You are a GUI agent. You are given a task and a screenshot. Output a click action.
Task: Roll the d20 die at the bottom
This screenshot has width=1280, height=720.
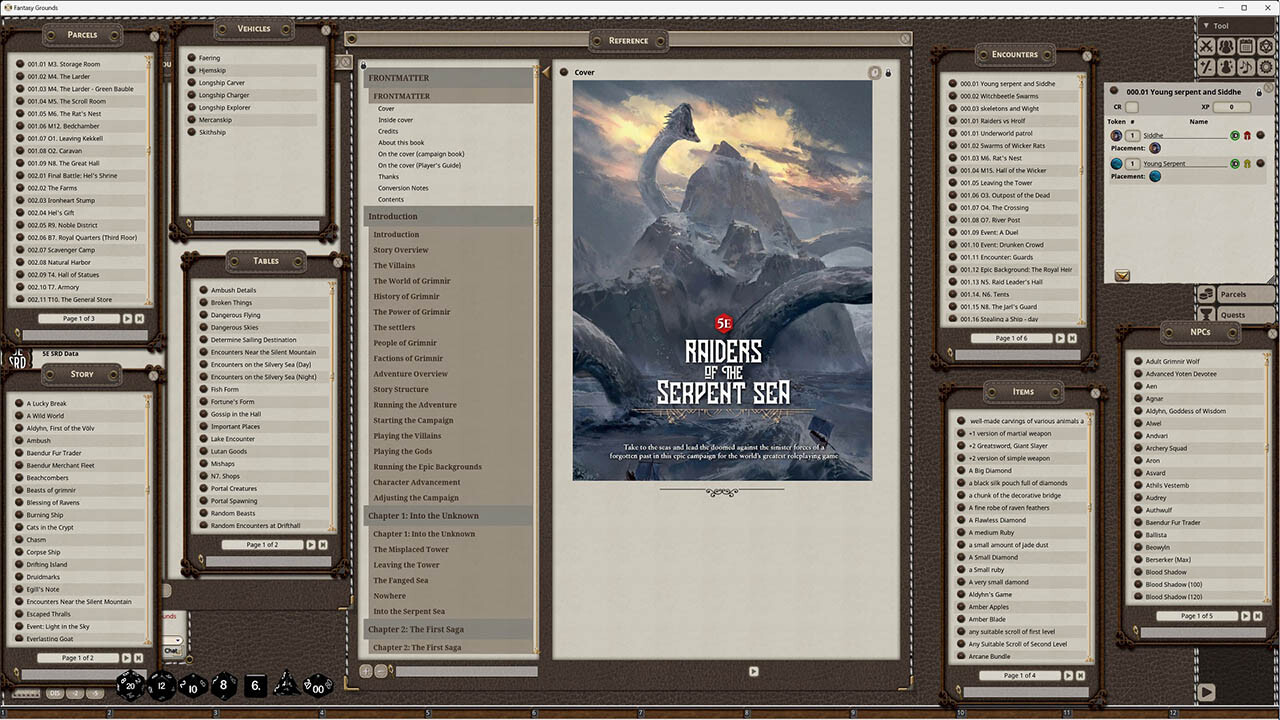[x=128, y=687]
